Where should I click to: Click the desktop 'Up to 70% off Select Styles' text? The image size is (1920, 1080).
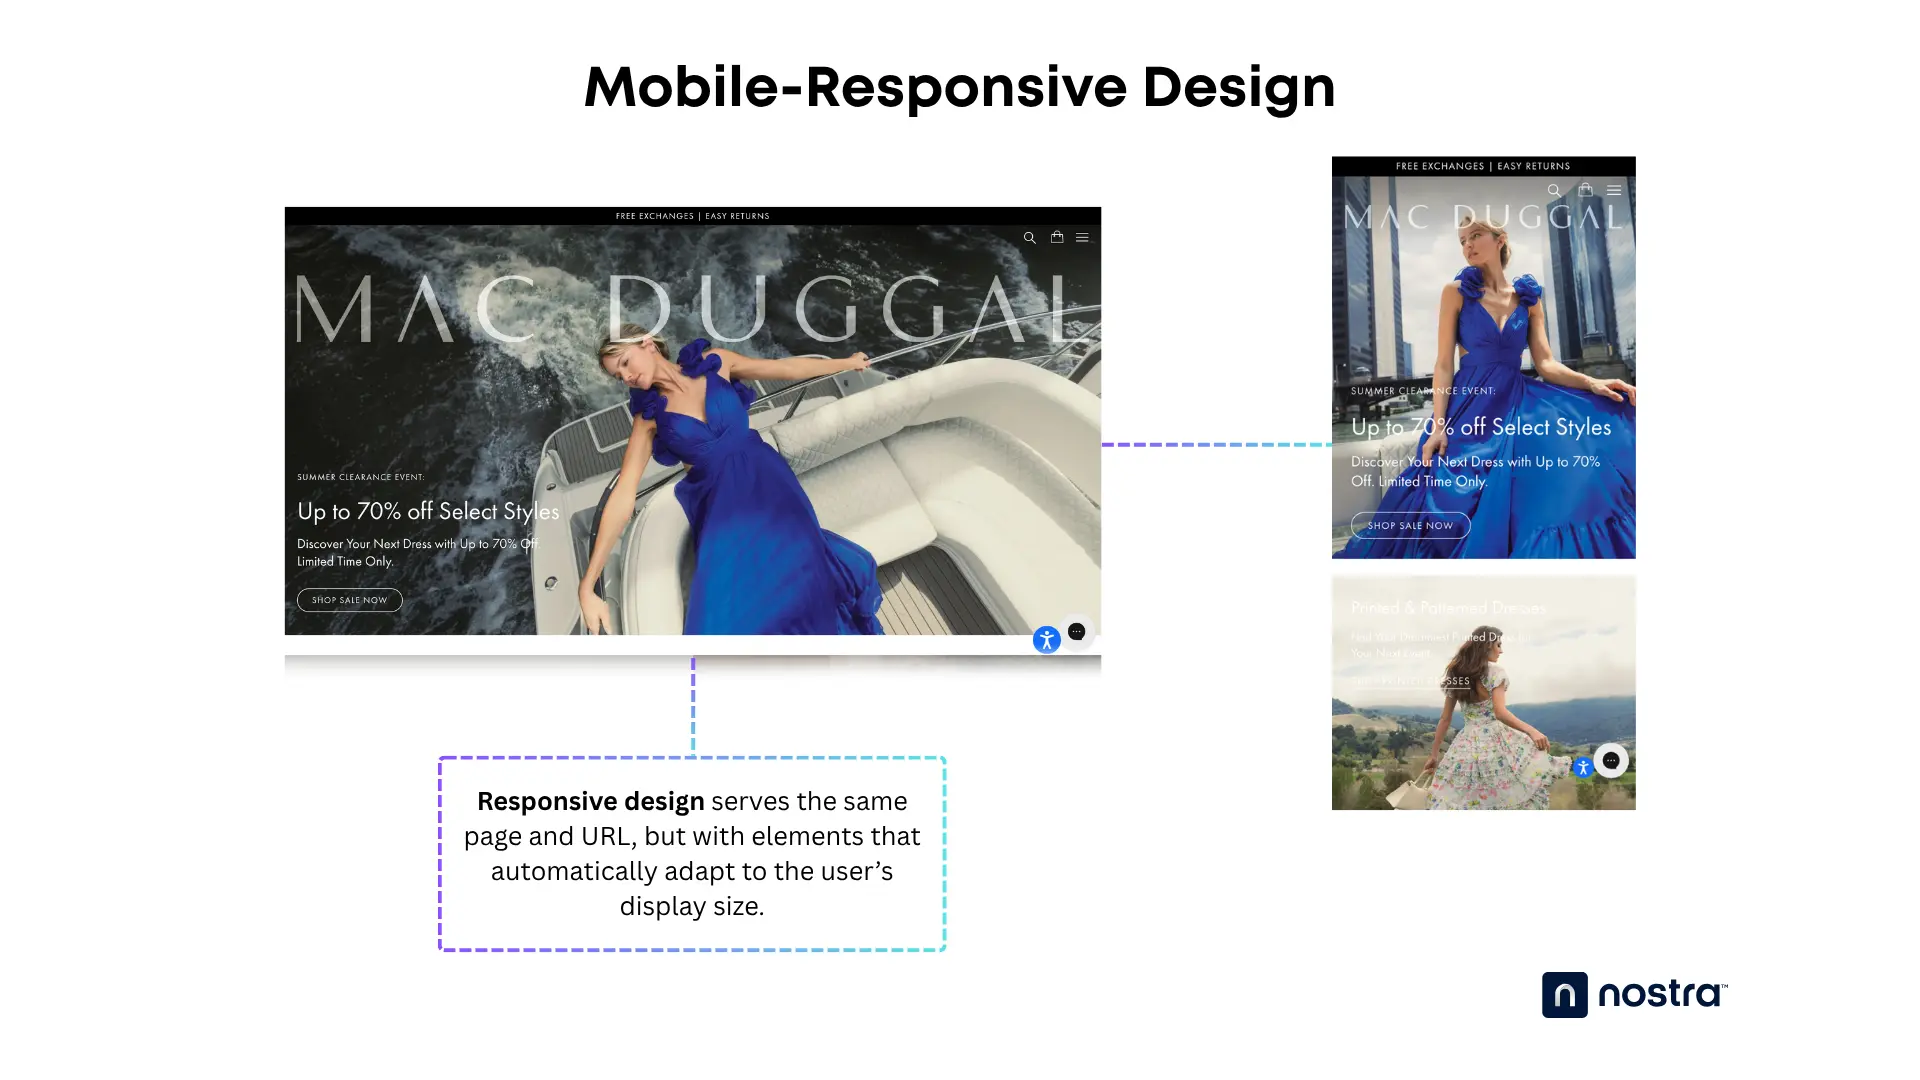pos(428,511)
